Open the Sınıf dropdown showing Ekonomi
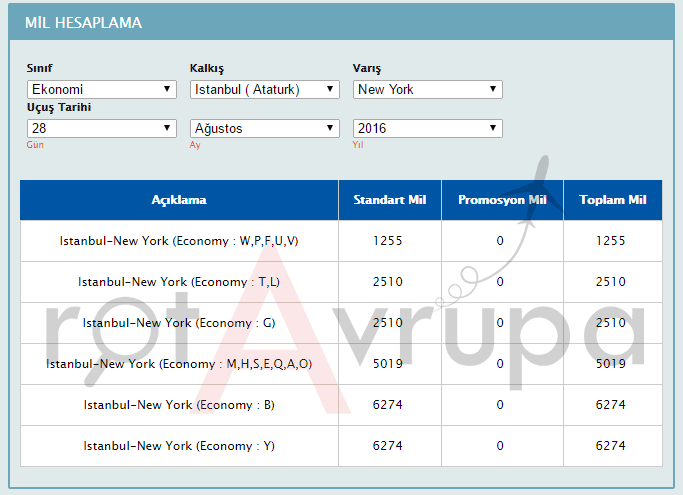683x495 pixels. 102,90
